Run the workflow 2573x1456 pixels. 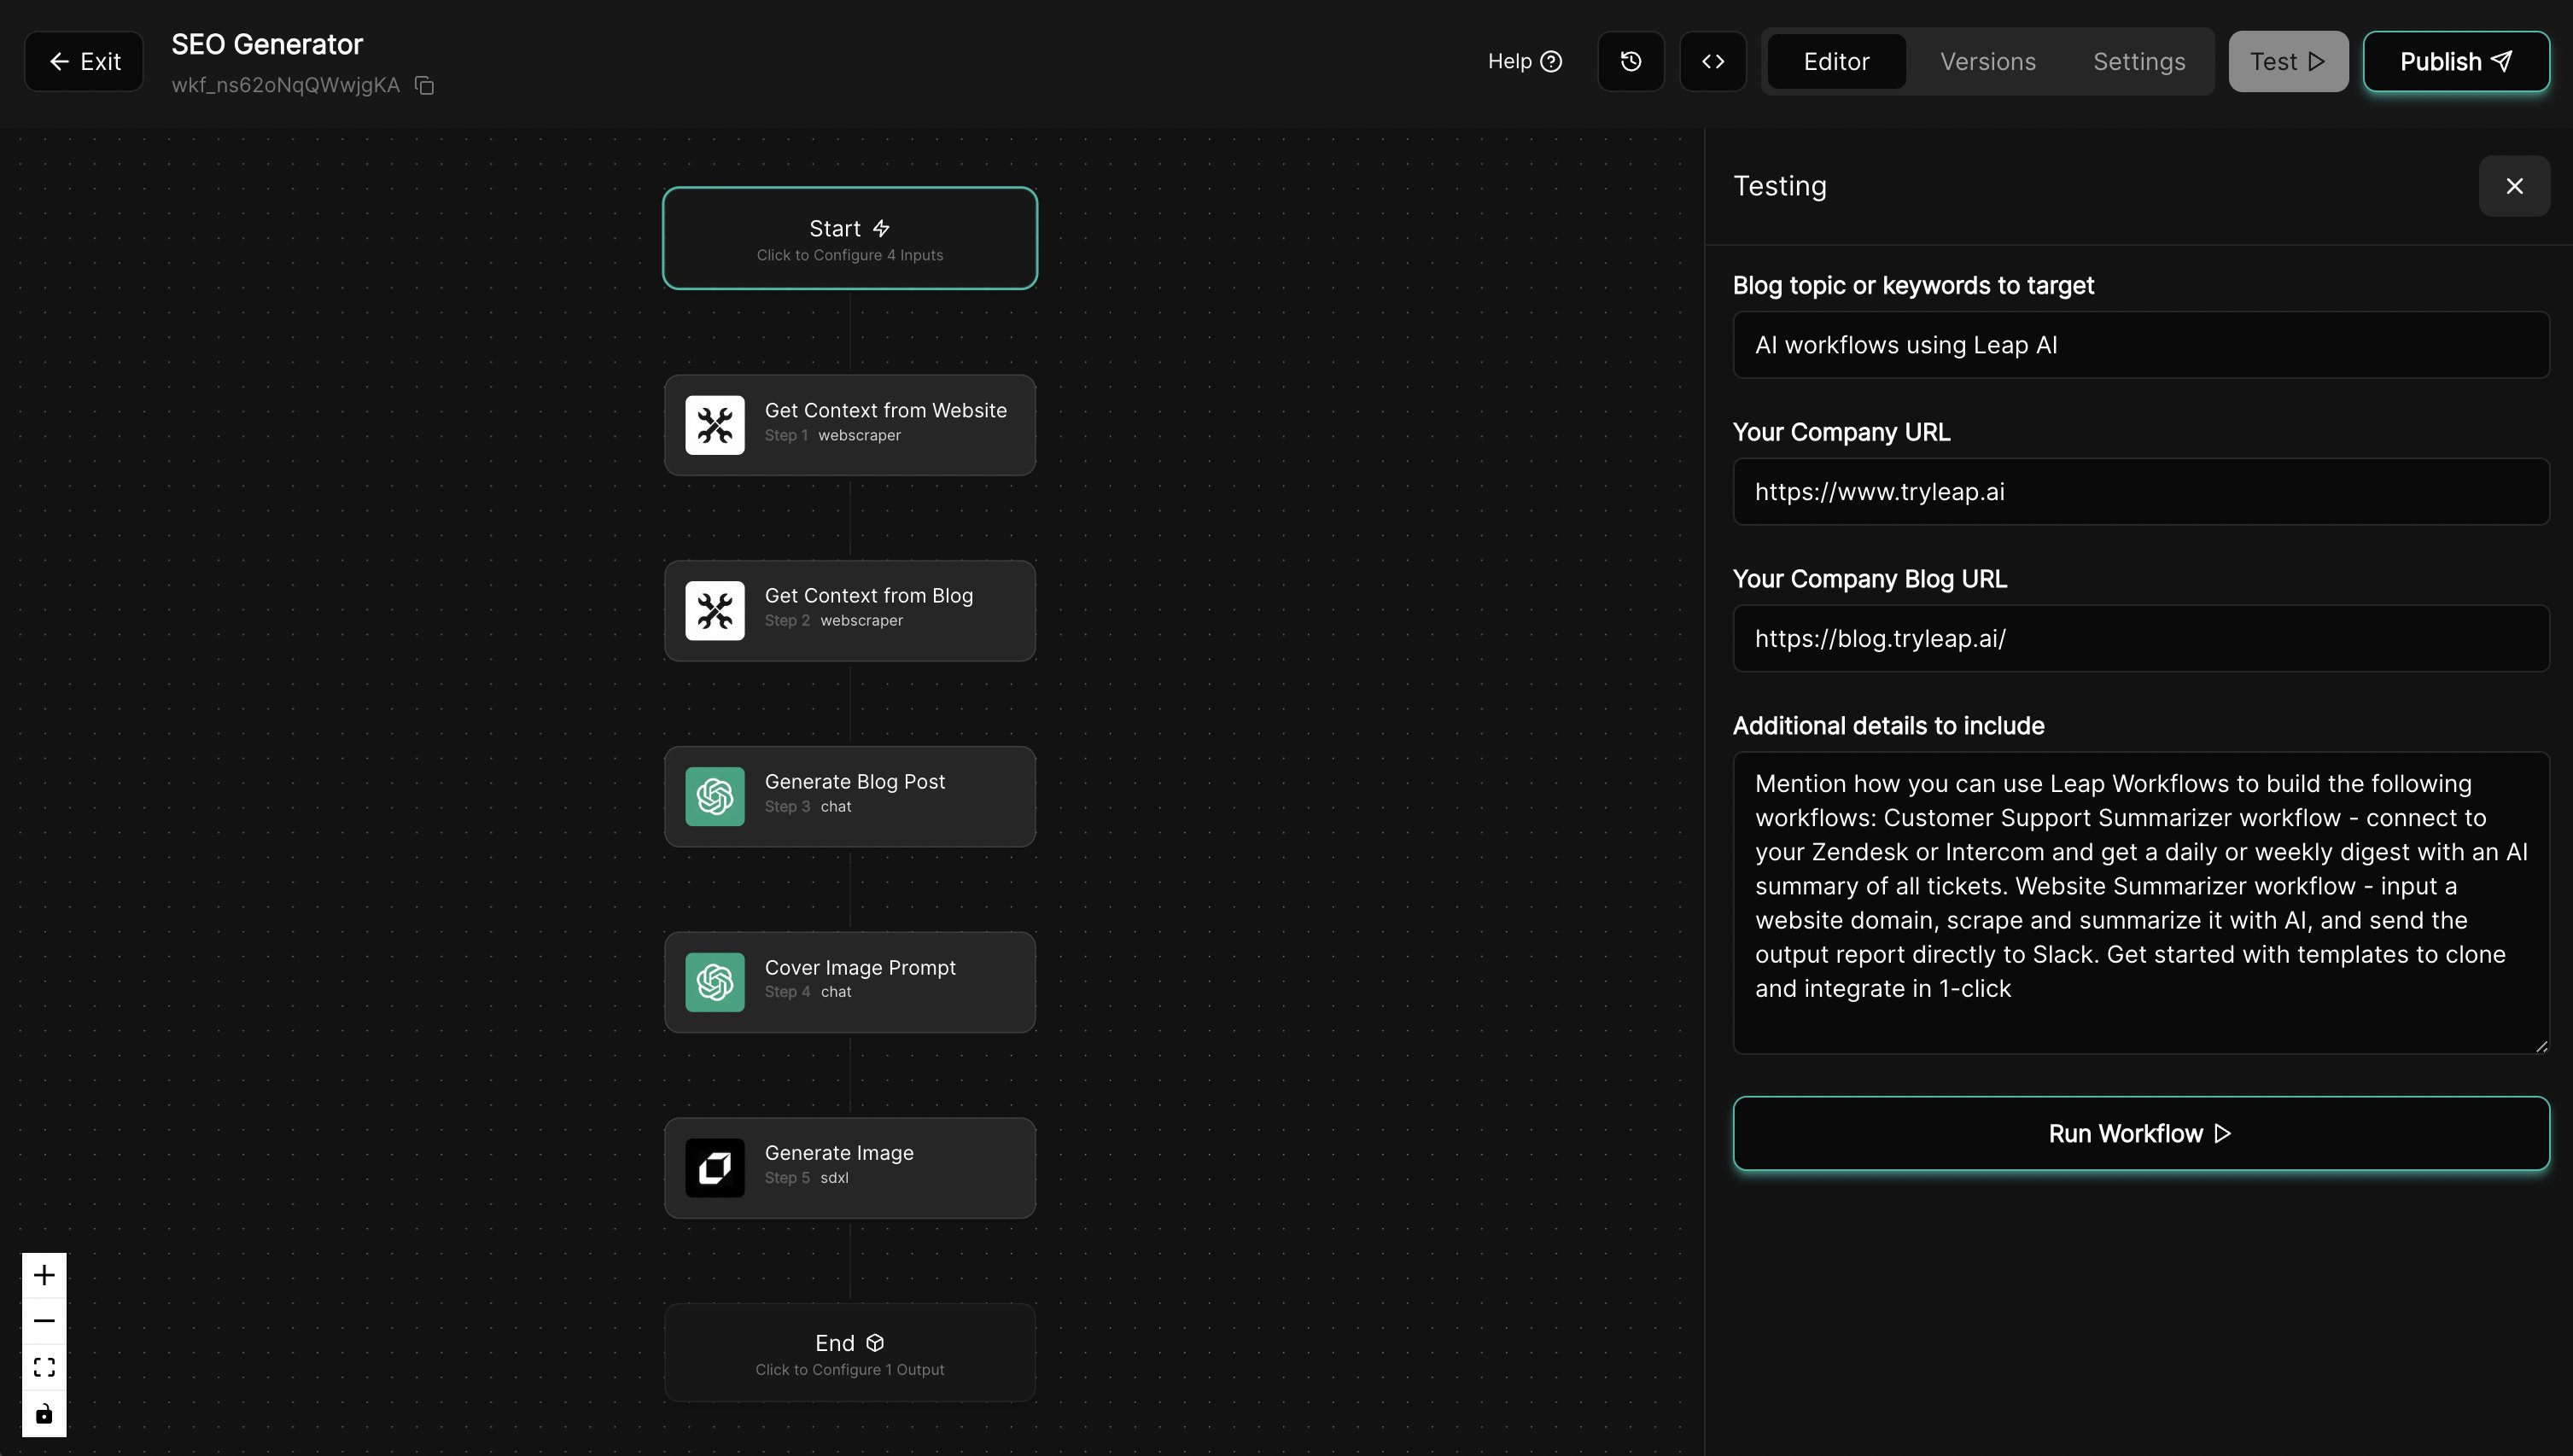tap(2141, 1133)
